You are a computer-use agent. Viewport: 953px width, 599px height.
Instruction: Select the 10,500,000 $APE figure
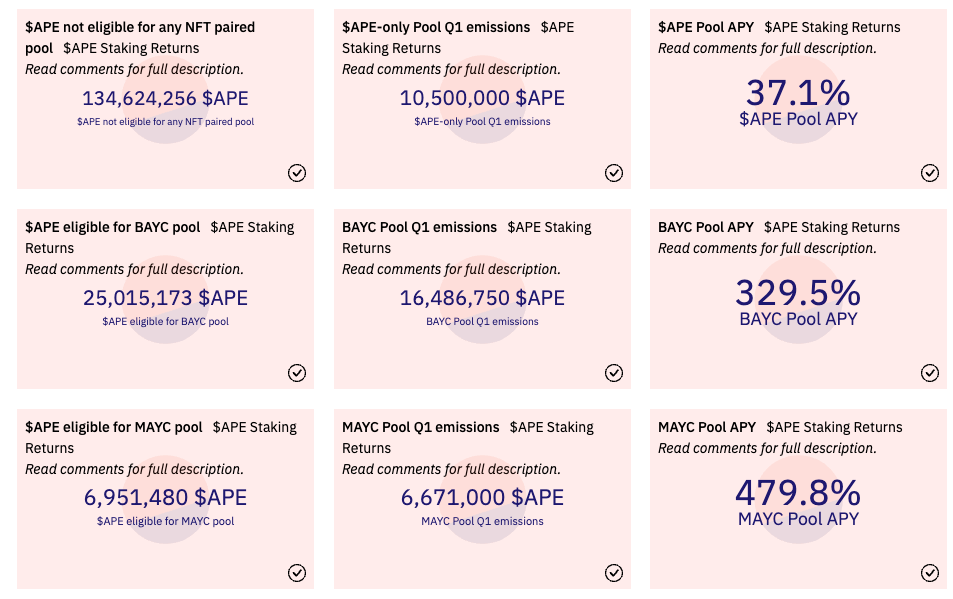click(482, 98)
